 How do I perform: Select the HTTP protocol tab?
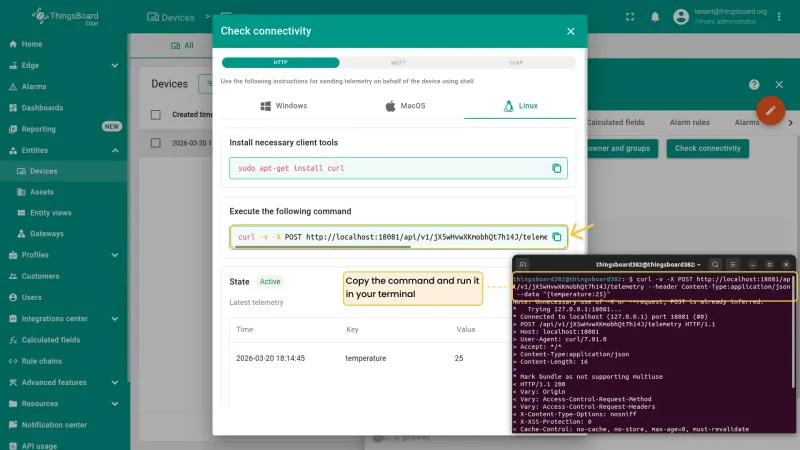tap(281, 62)
